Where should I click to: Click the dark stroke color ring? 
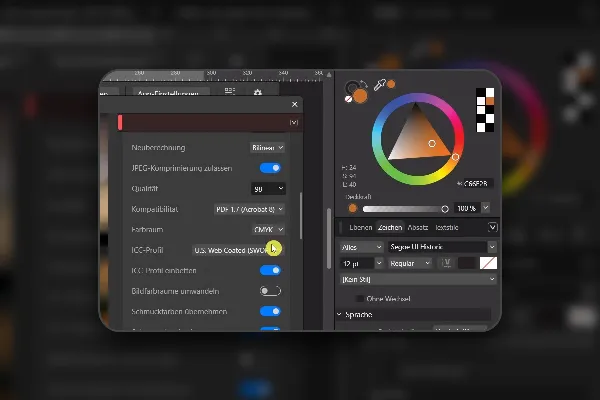[351, 88]
